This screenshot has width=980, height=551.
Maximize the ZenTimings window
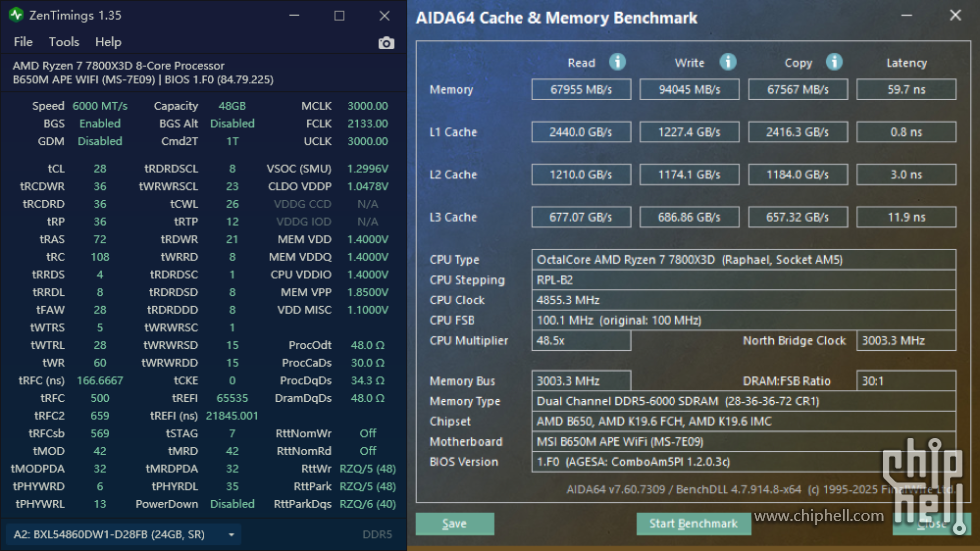[x=339, y=16]
